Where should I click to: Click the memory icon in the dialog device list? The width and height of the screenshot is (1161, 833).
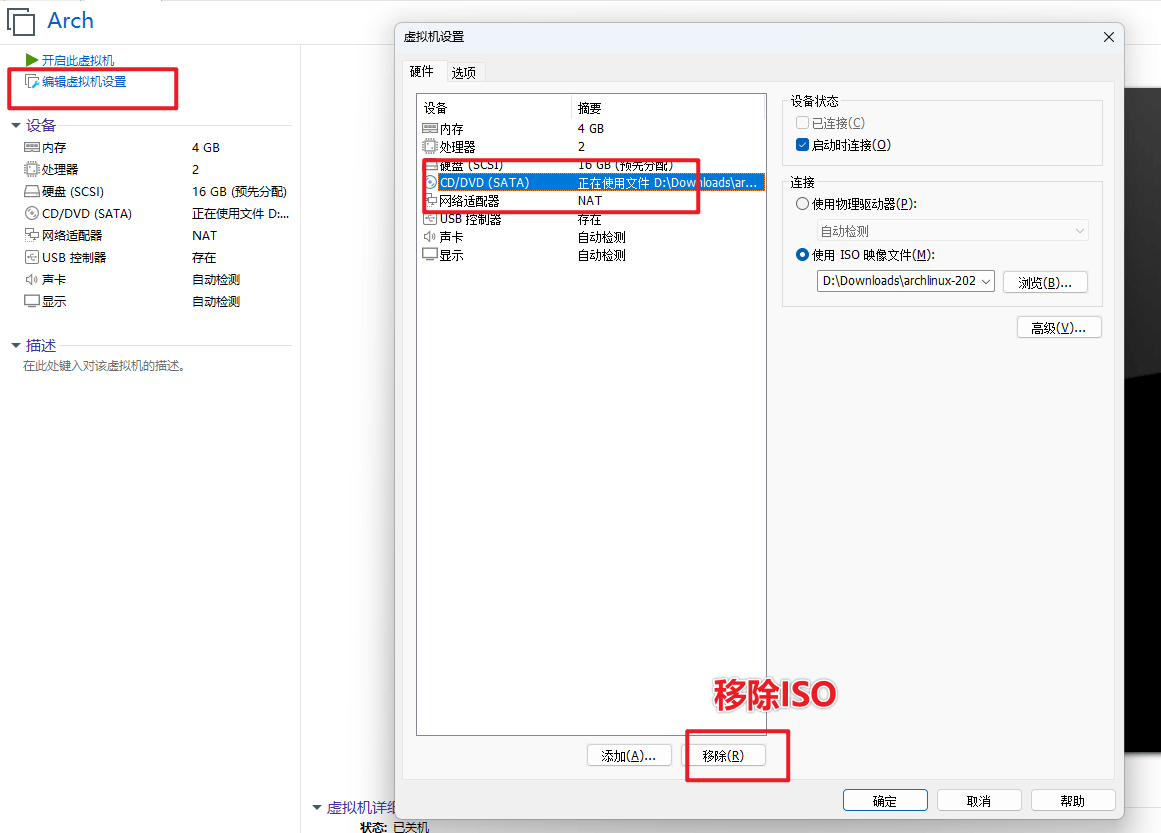(430, 129)
